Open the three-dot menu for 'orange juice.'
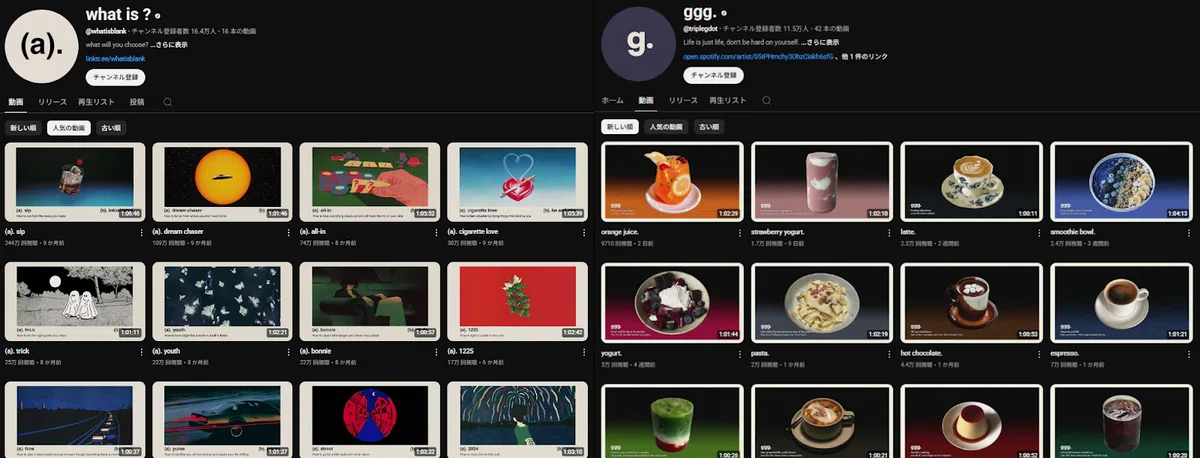This screenshot has width=1200, height=458. point(739,232)
